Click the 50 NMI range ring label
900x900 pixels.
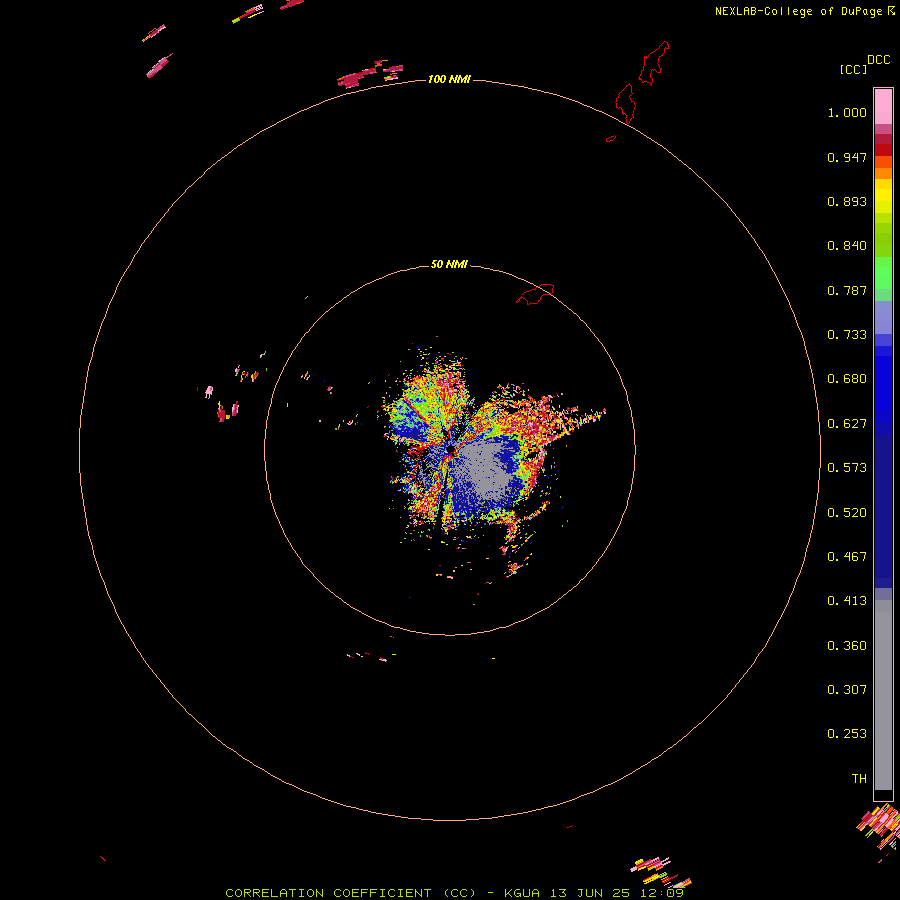coord(449,264)
